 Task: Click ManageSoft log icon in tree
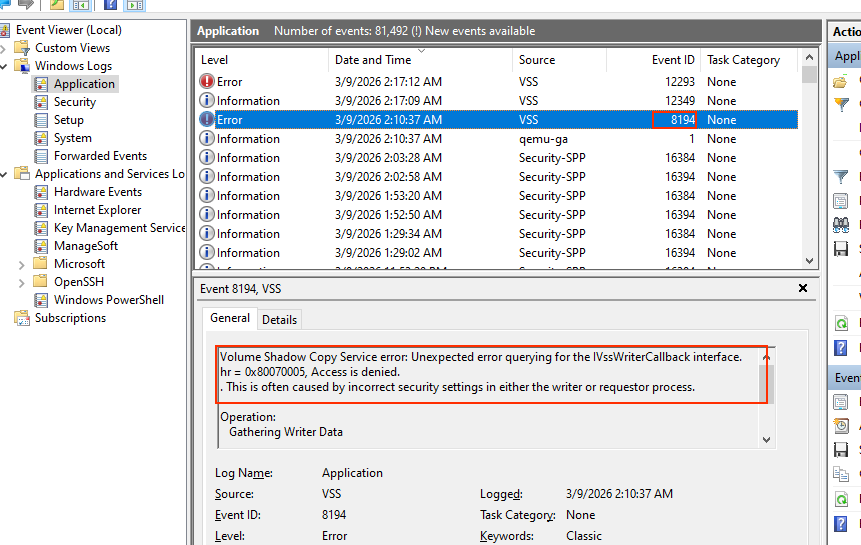point(41,246)
